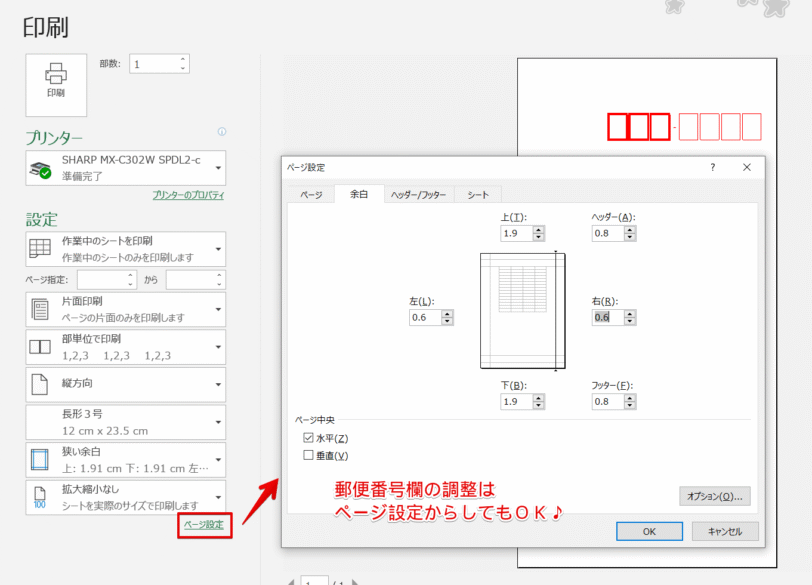
Task: Switch to the シート tab
Action: [477, 195]
